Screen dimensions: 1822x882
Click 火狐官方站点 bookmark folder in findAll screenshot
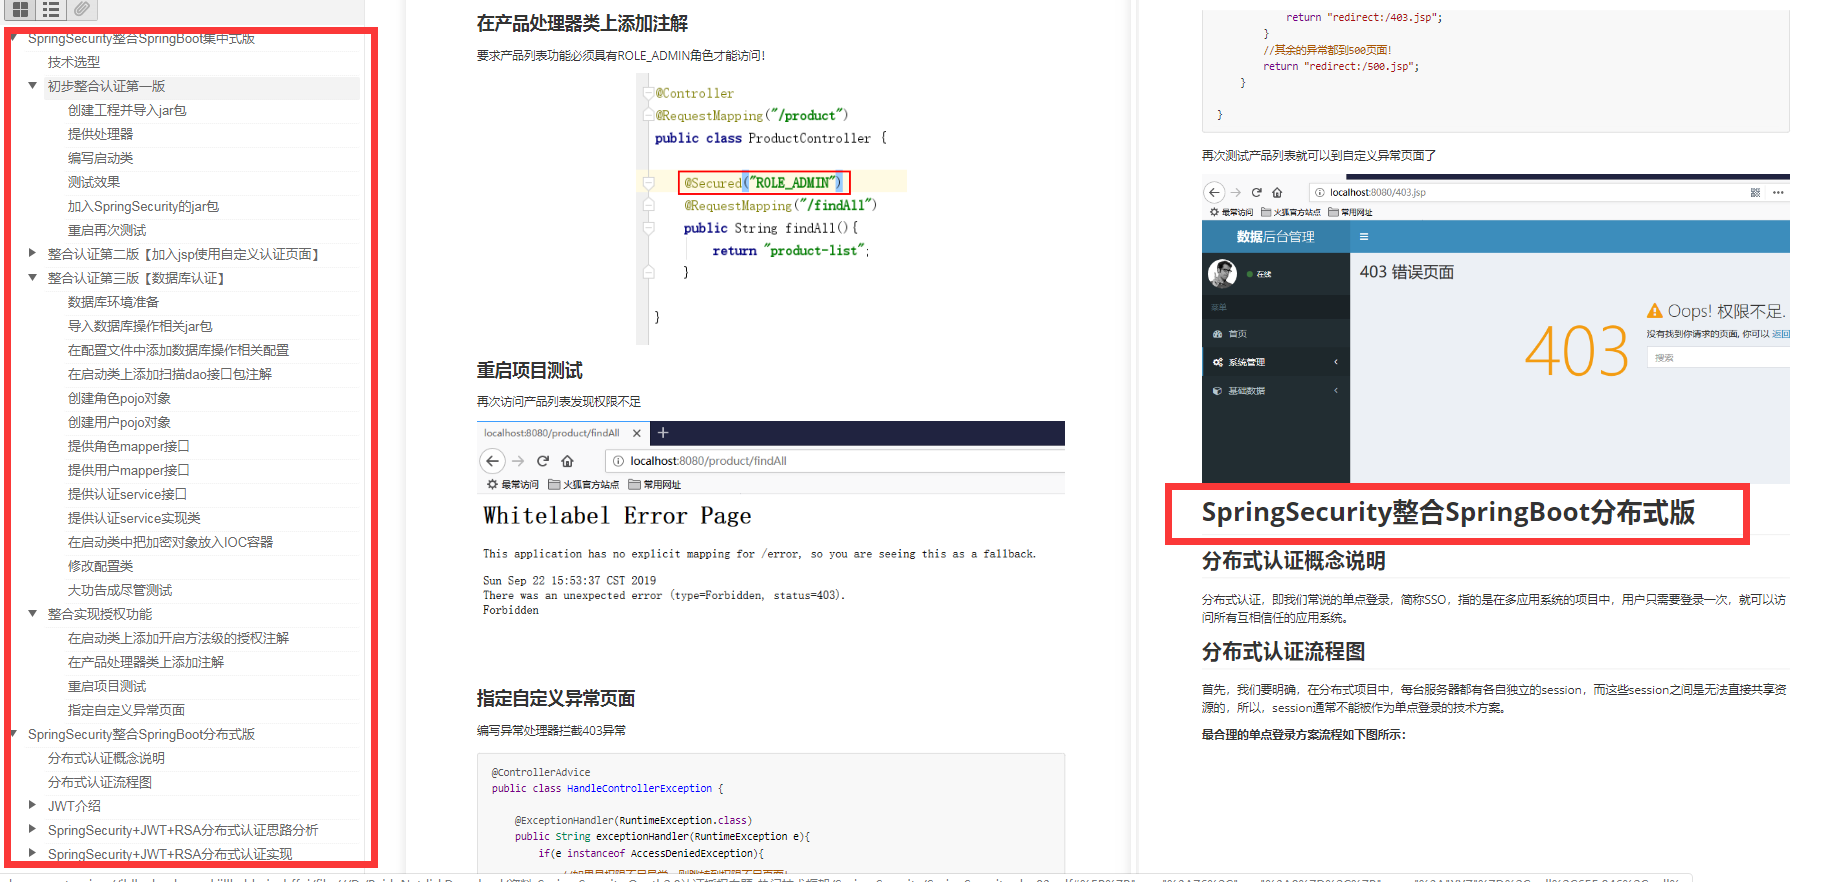click(x=583, y=485)
